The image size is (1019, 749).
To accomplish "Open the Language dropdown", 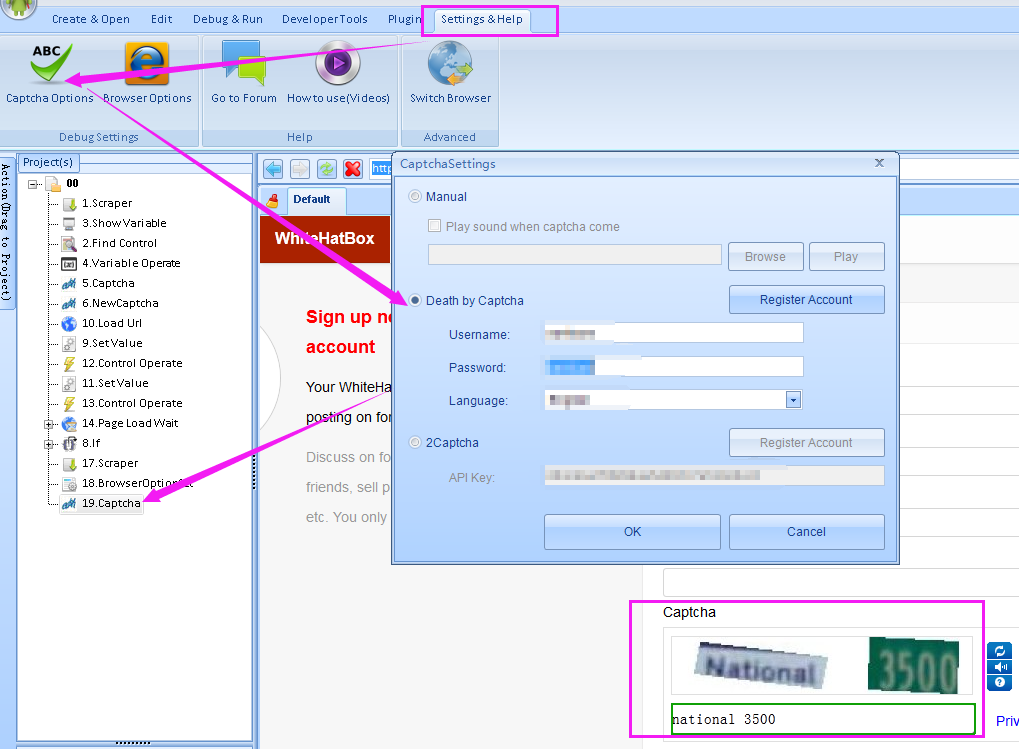I will 793,400.
